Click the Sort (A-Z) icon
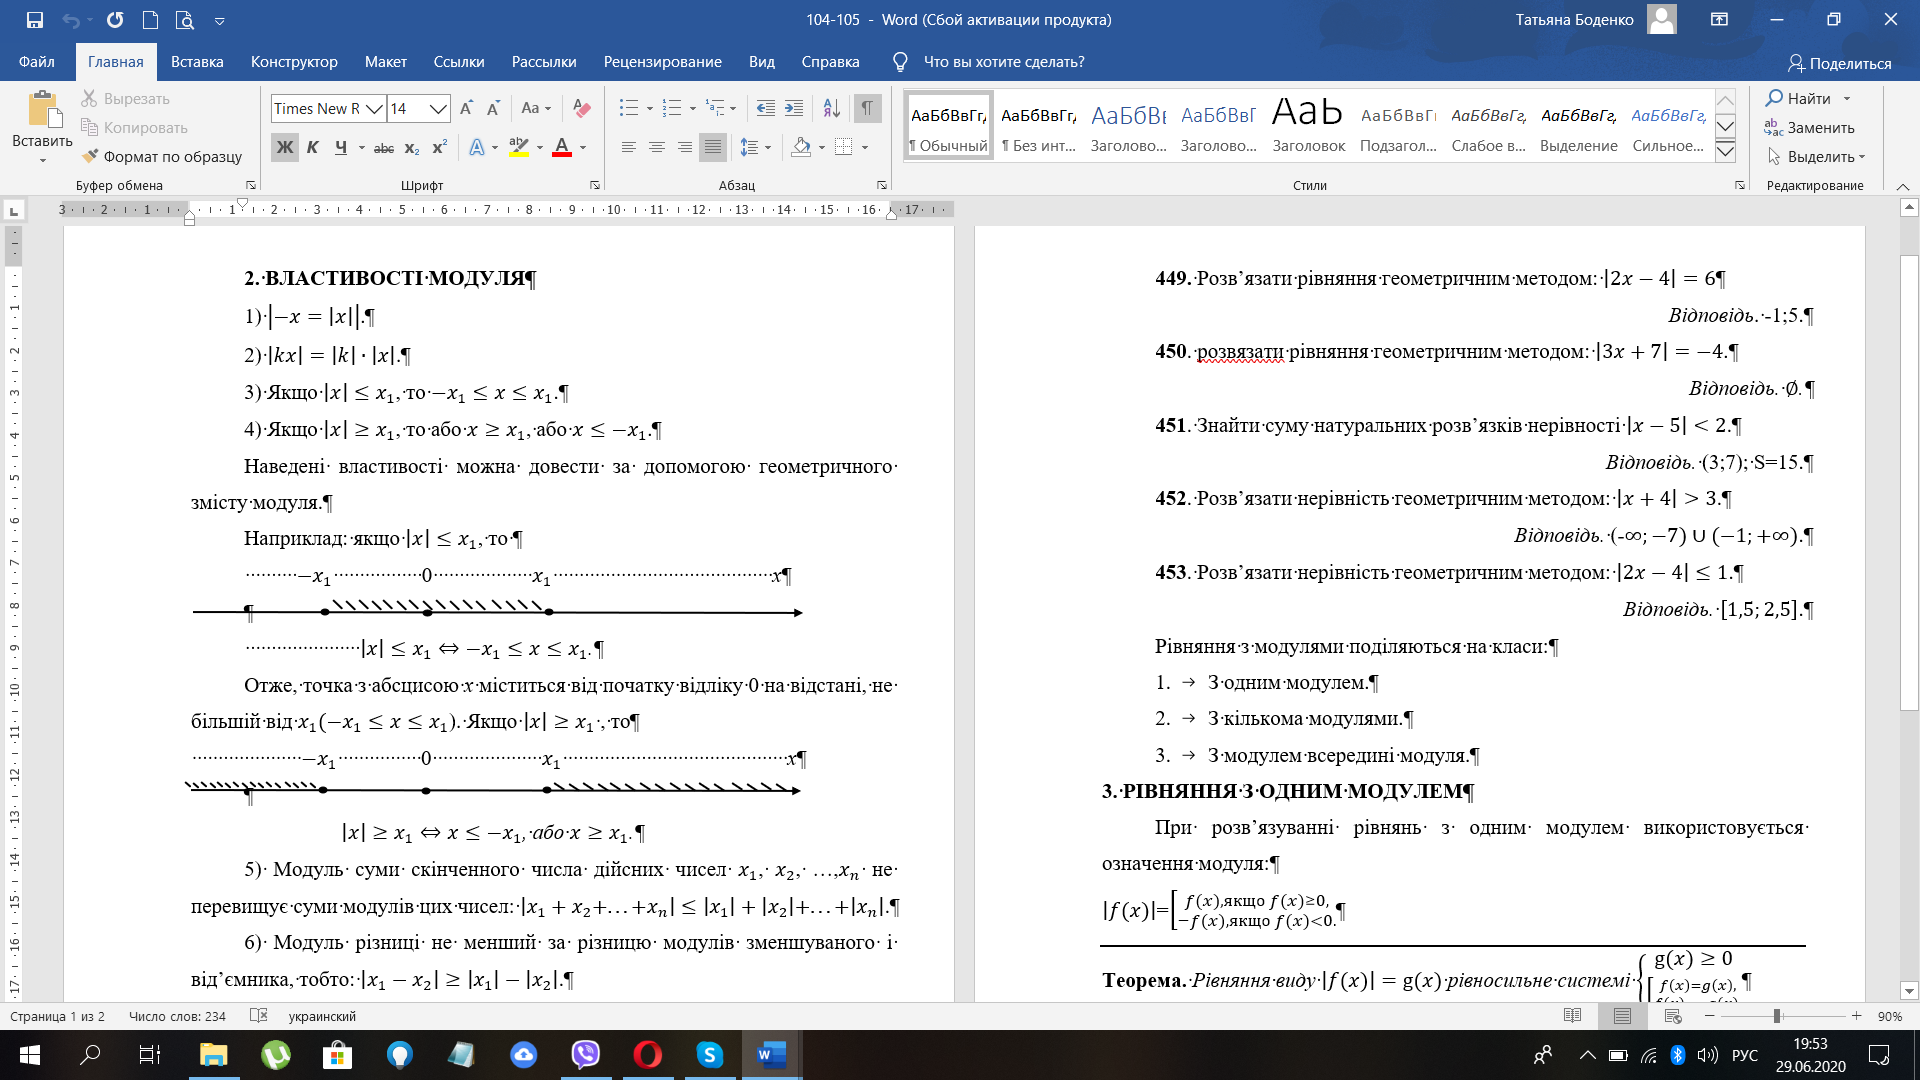The height and width of the screenshot is (1080, 1920). [831, 108]
